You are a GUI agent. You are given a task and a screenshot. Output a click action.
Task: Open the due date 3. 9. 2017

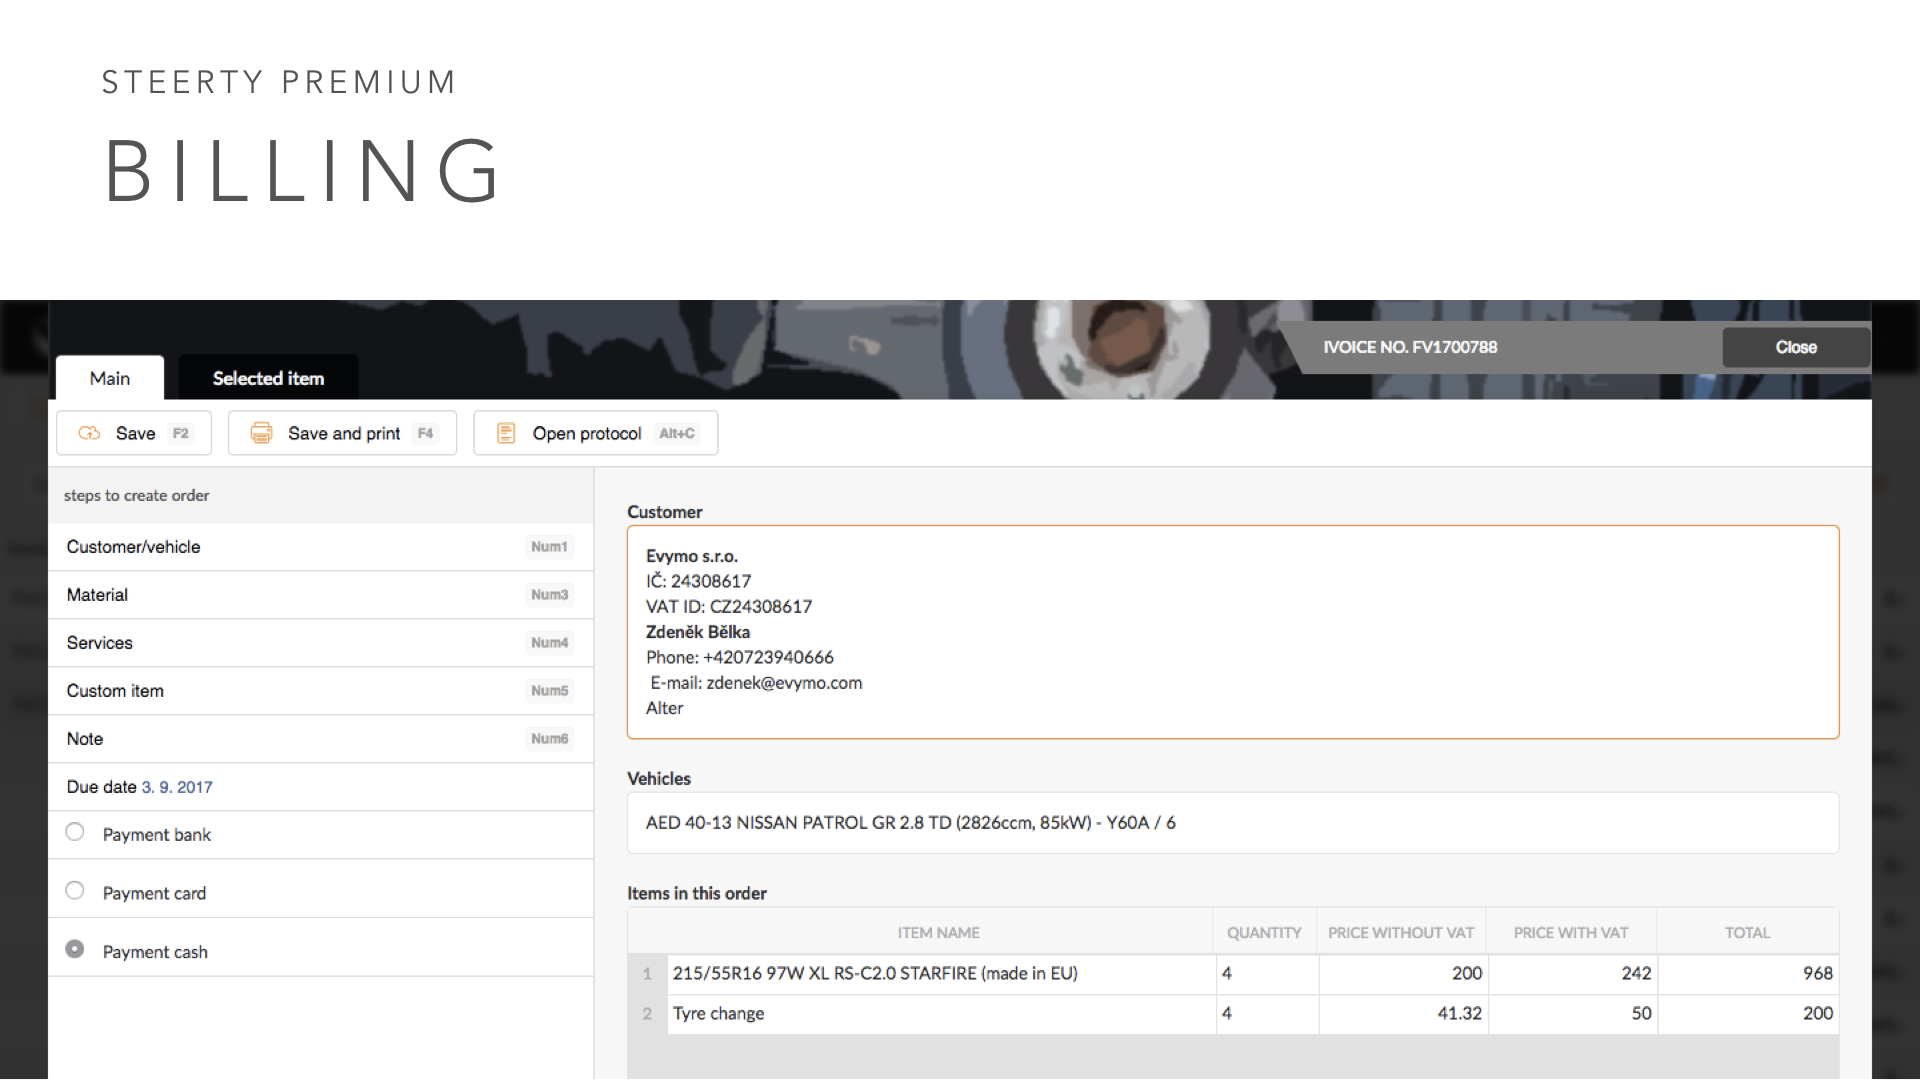(x=177, y=787)
